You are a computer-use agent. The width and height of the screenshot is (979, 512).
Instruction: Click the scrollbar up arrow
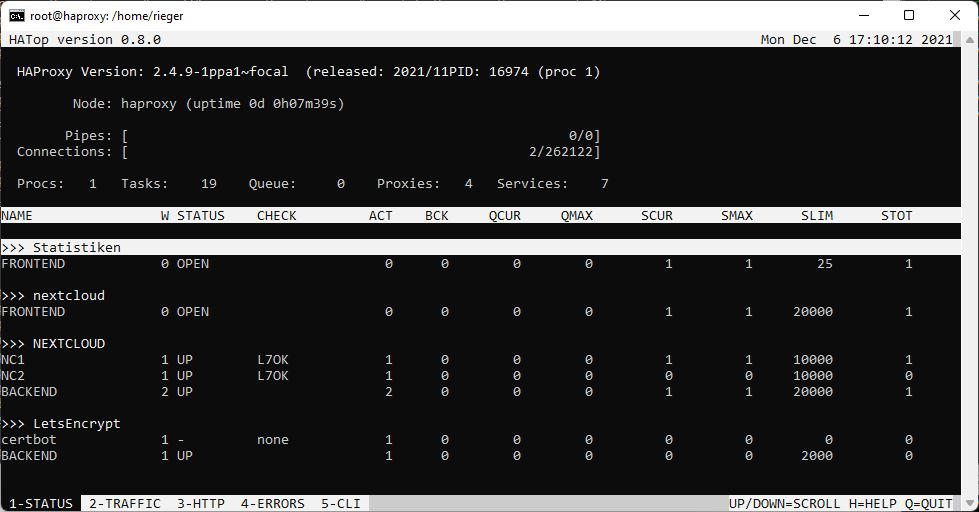coord(970,40)
